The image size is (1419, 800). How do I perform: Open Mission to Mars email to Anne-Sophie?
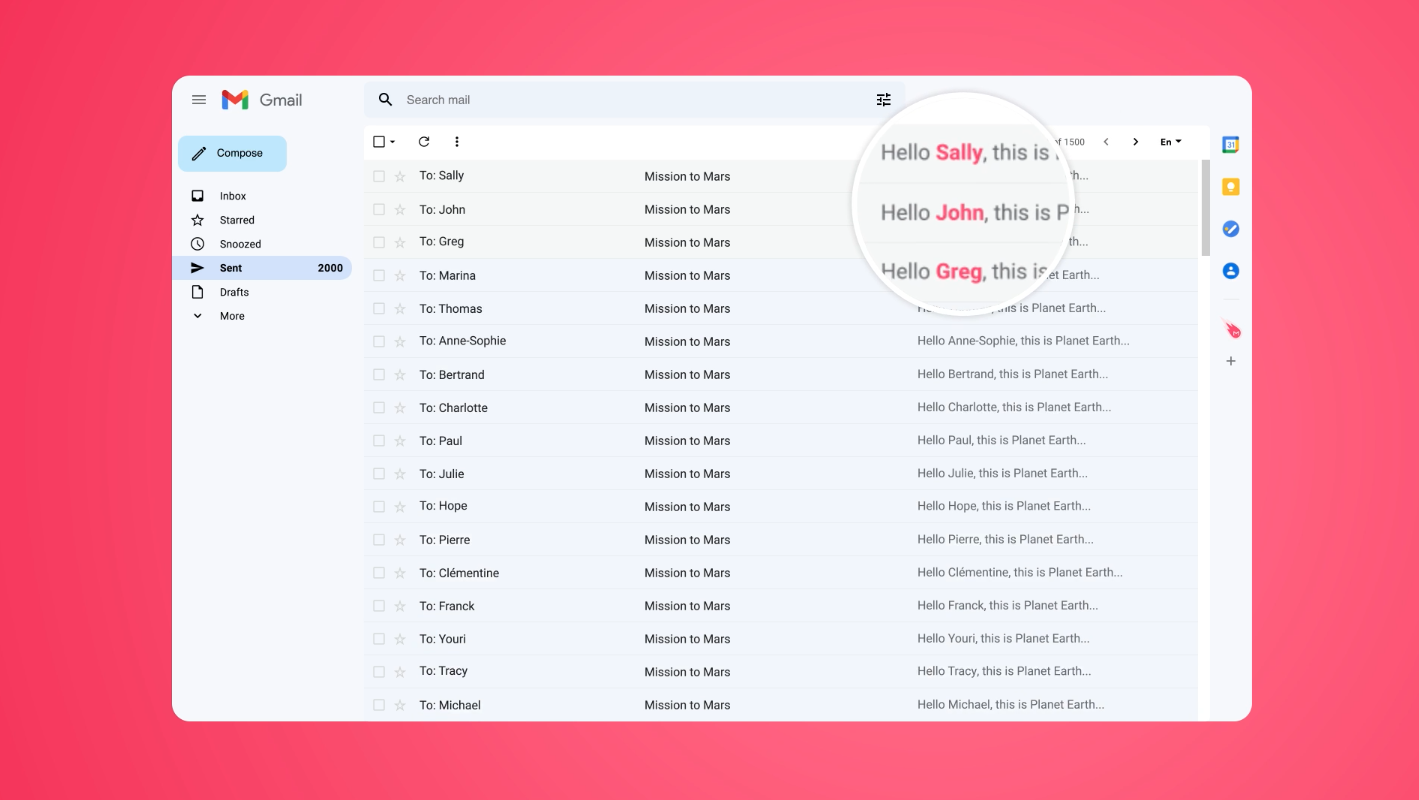687,341
